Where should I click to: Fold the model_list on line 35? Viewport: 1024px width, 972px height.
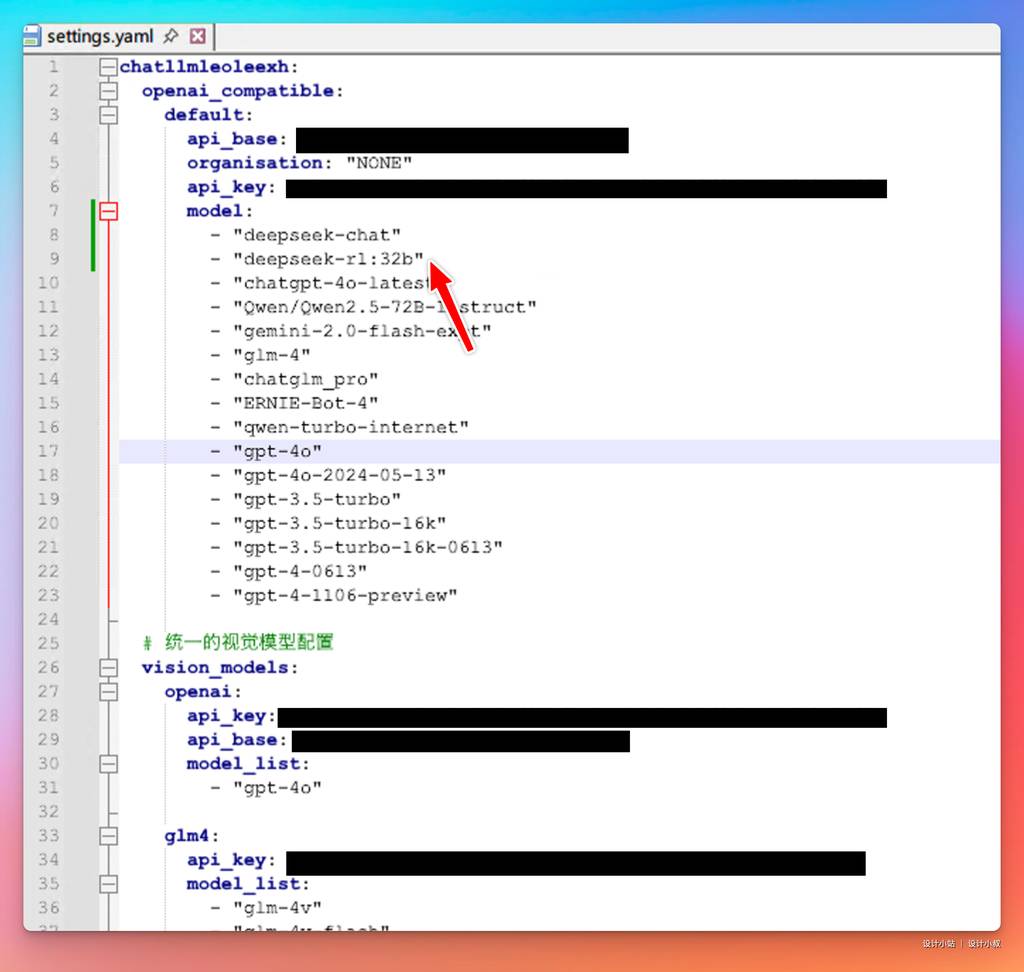[108, 884]
